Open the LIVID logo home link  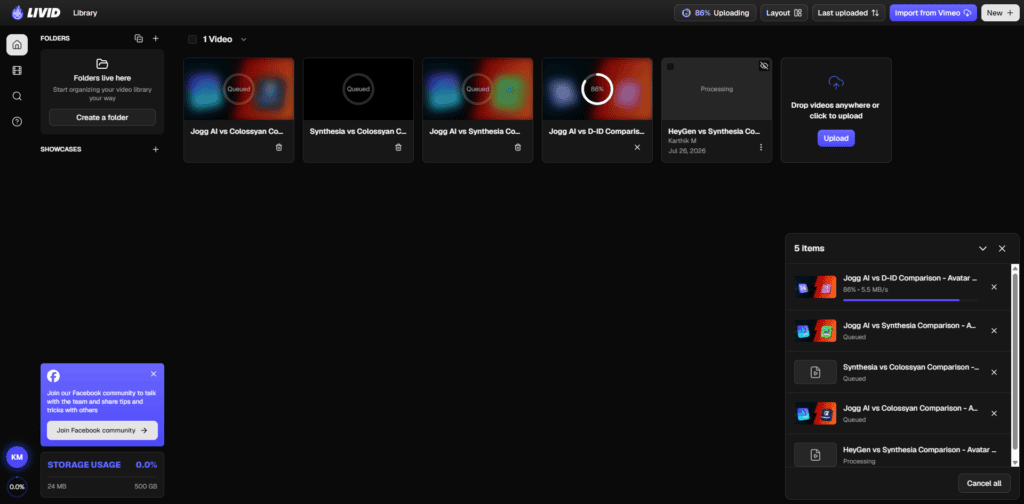click(36, 12)
